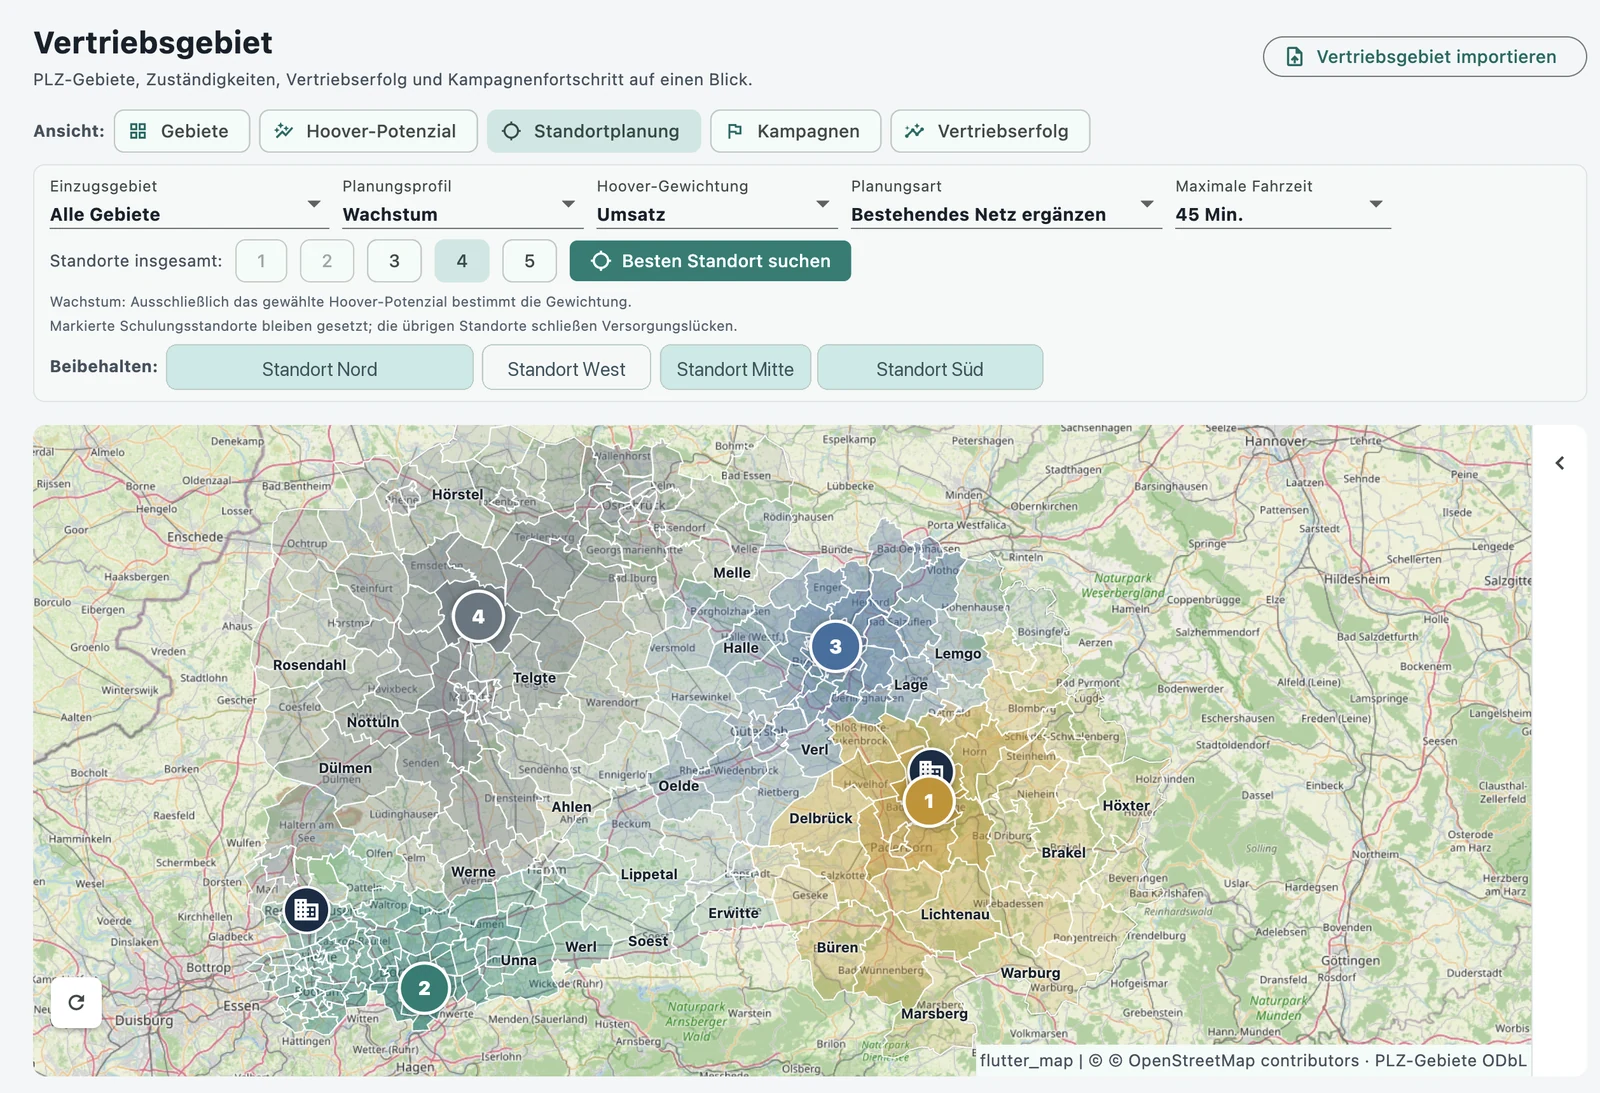1600x1093 pixels.
Task: Click the Warburg label on the map
Action: 1030,973
